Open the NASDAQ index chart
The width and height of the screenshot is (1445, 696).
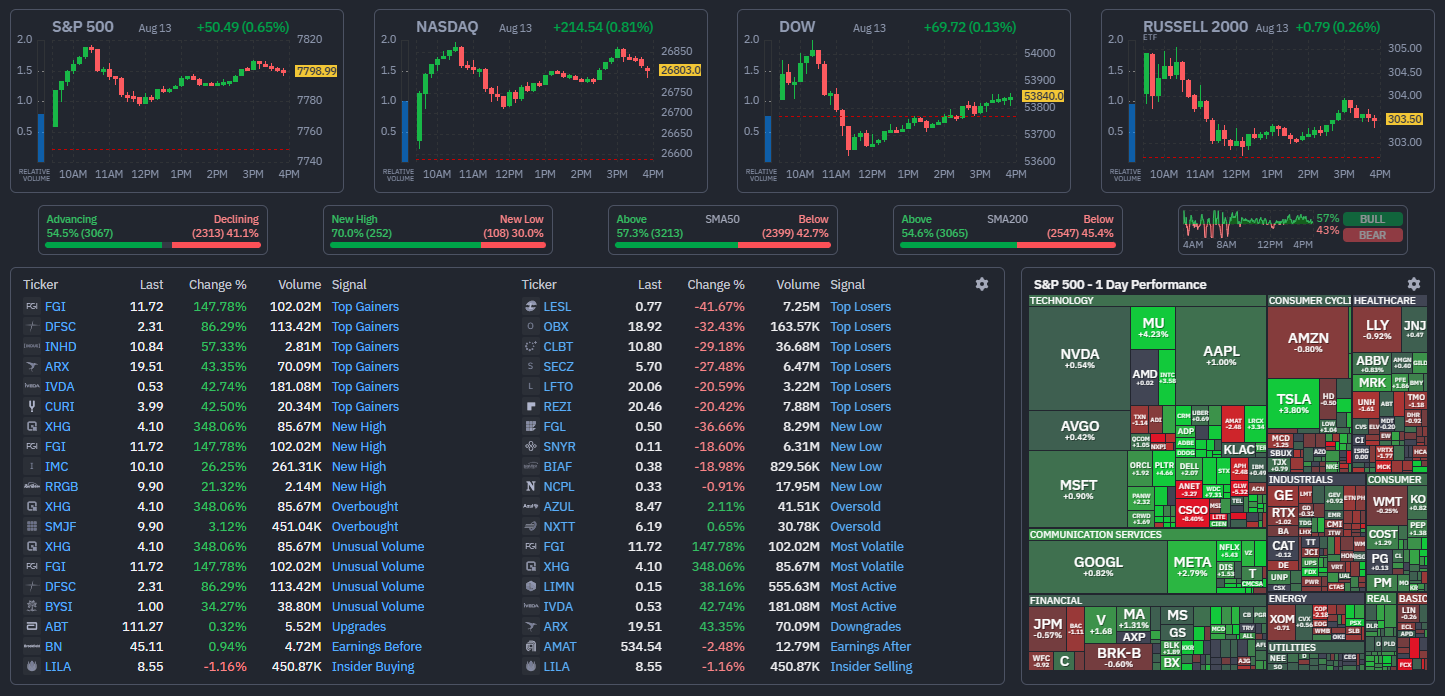(x=540, y=100)
